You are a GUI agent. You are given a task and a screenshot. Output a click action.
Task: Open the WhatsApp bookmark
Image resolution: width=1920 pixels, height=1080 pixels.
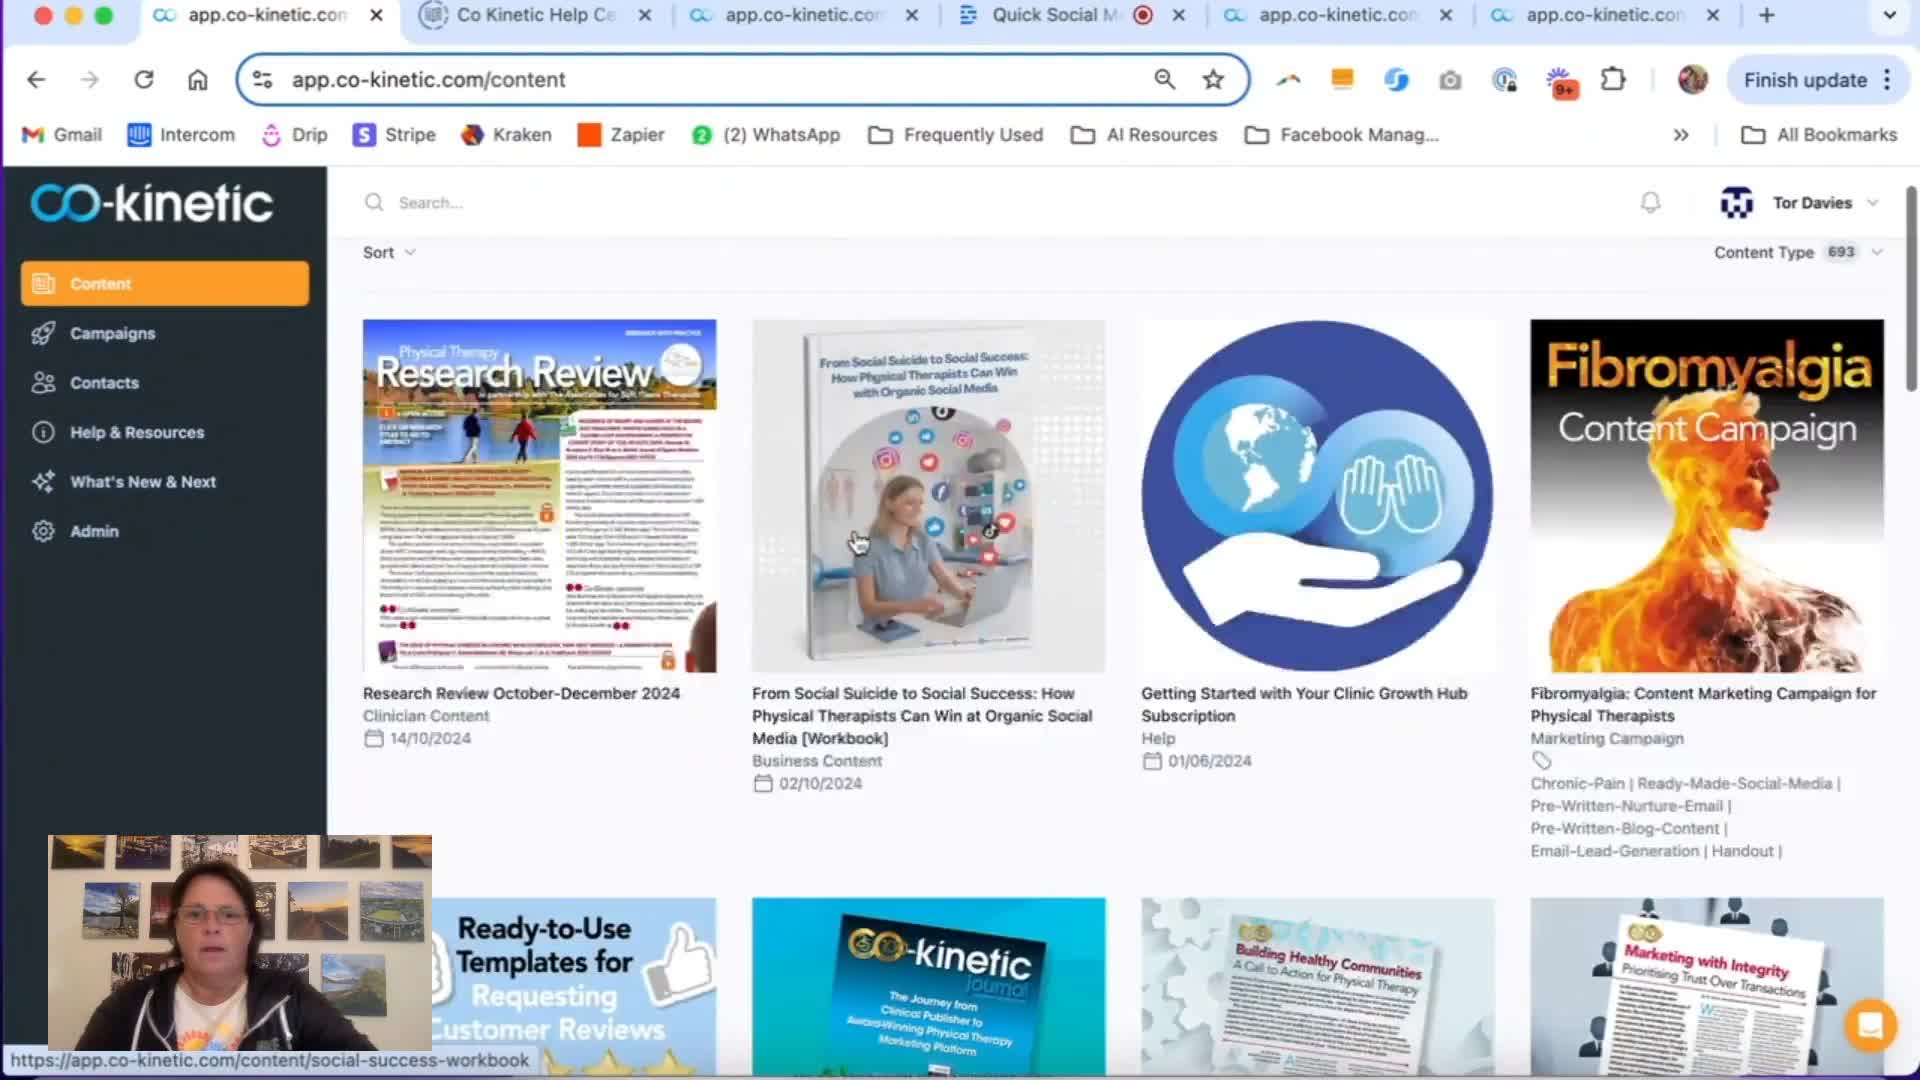[766, 135]
